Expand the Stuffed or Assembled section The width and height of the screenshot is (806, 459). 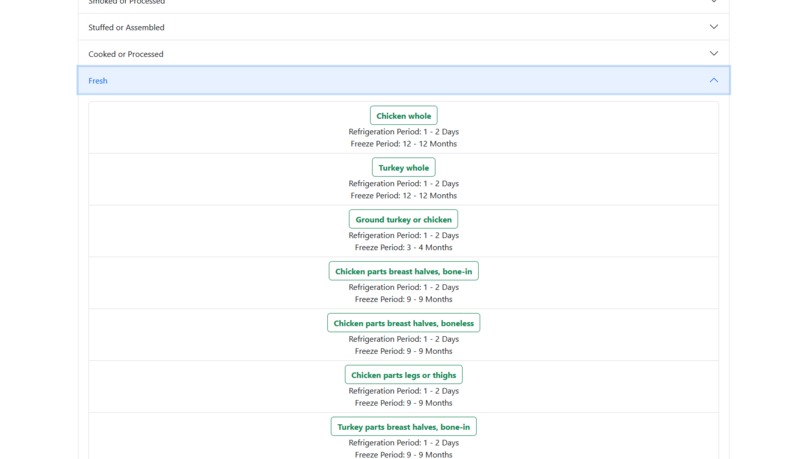tap(404, 27)
